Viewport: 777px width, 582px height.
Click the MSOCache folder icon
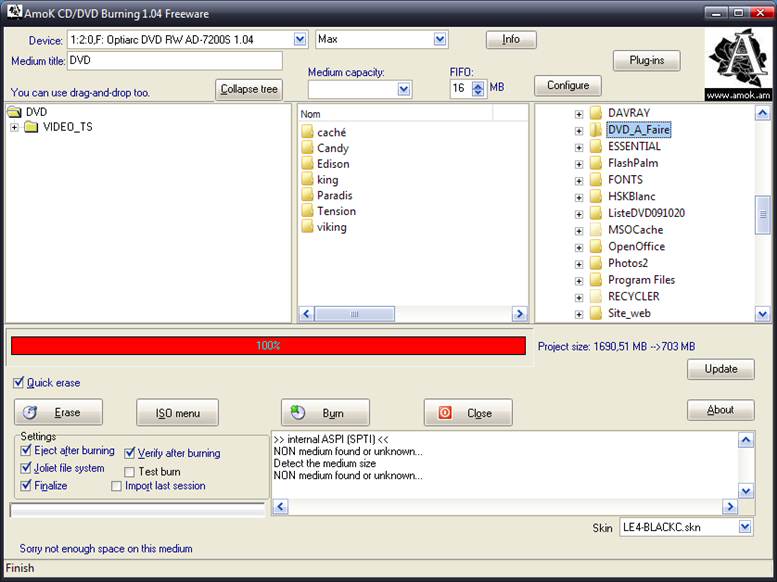[x=596, y=230]
